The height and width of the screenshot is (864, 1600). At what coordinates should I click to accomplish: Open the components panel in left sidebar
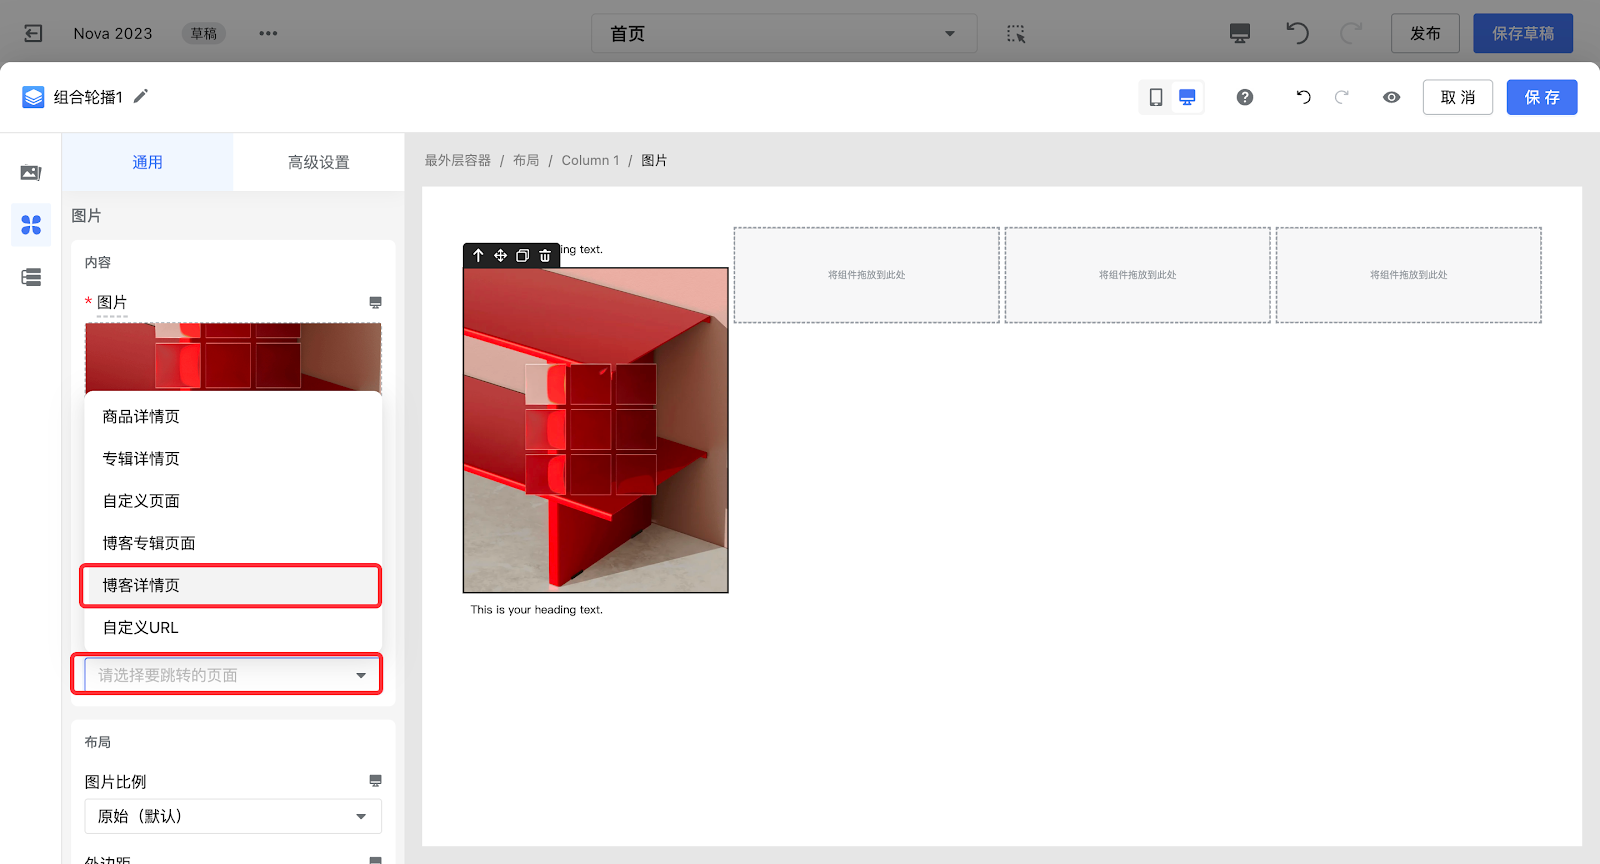(31, 225)
